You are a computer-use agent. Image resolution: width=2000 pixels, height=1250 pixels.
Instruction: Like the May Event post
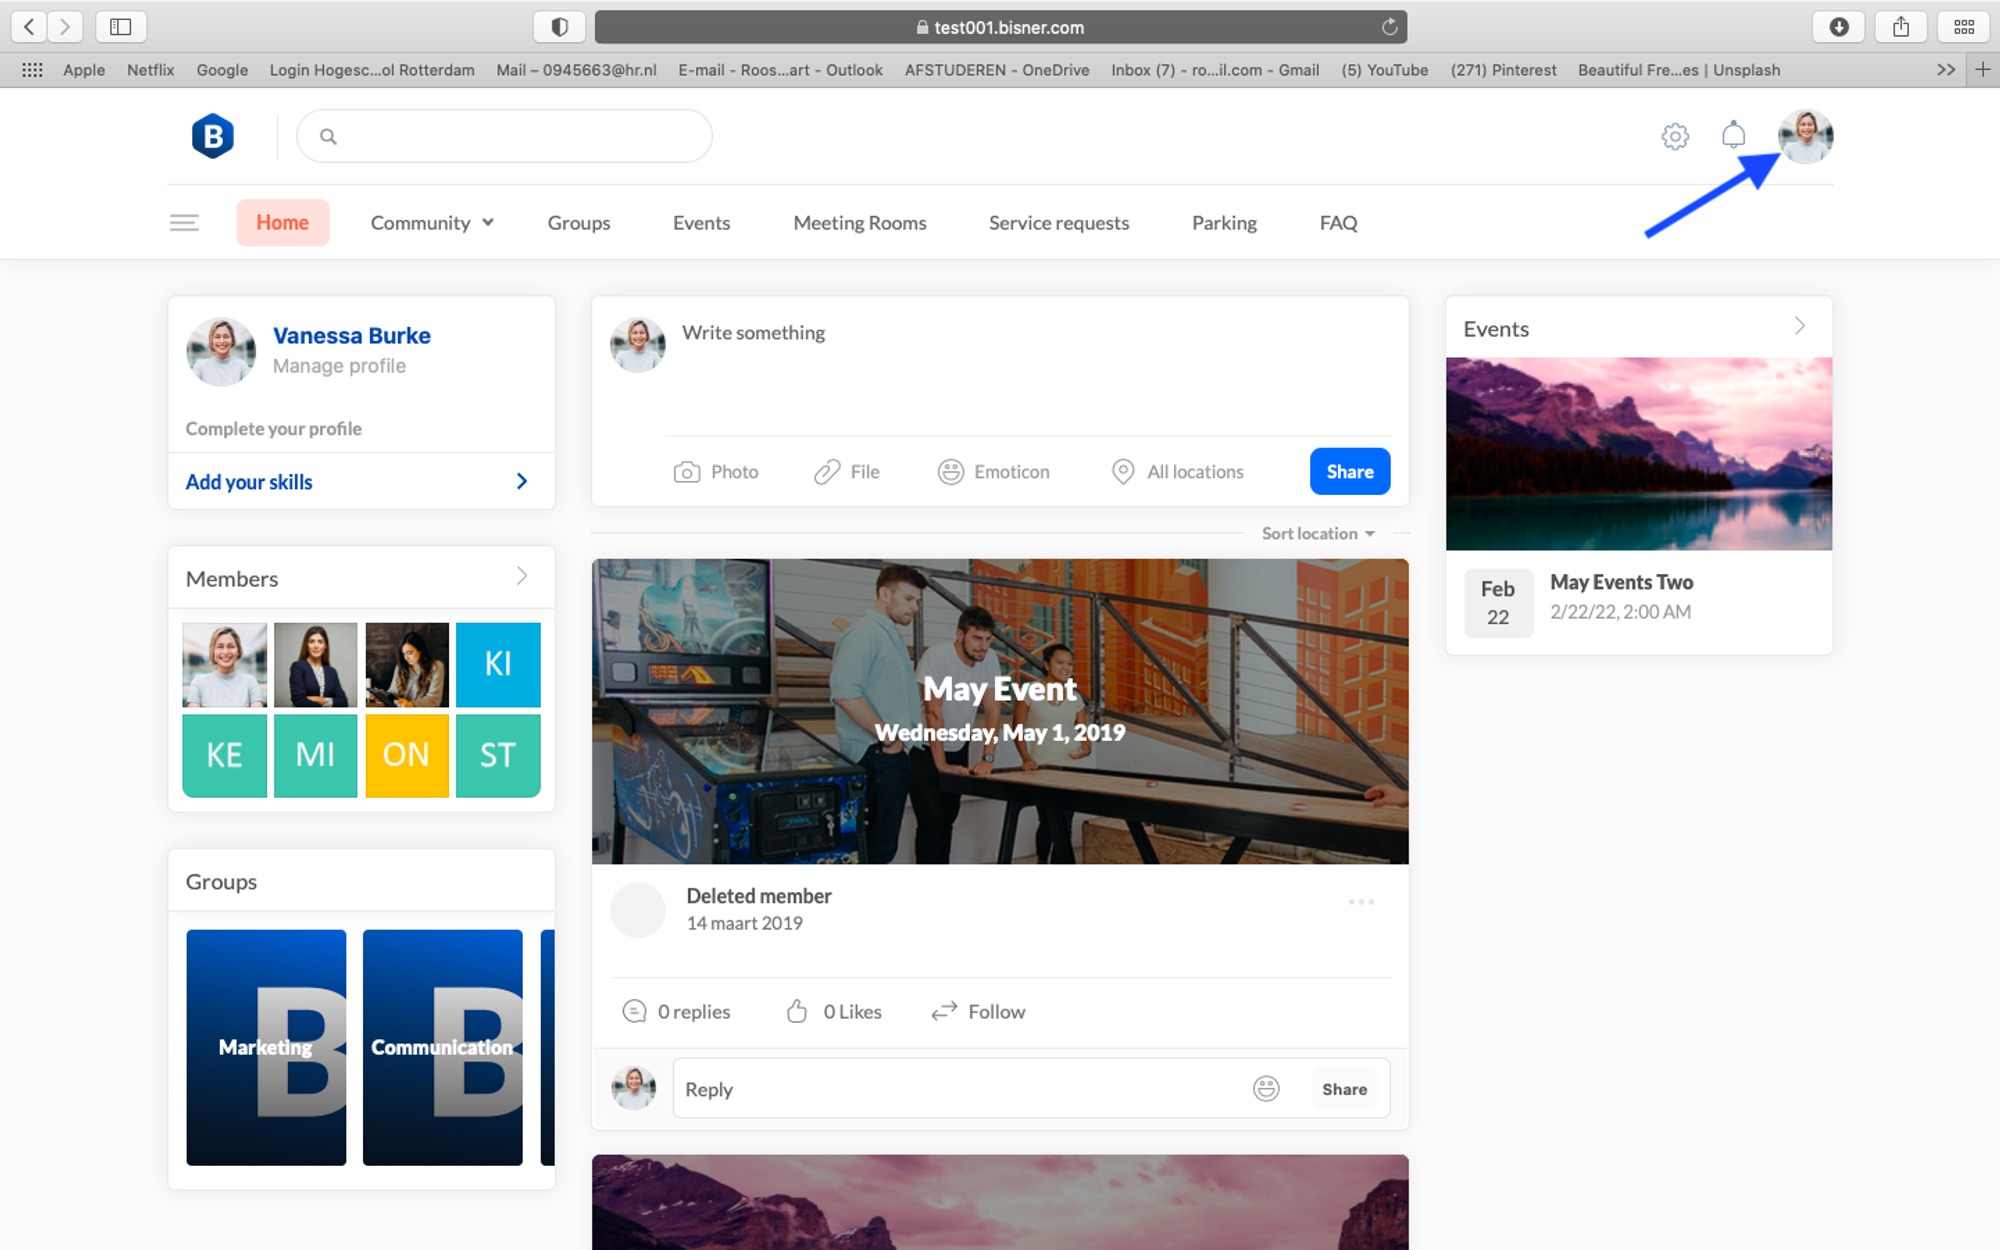tap(833, 1012)
